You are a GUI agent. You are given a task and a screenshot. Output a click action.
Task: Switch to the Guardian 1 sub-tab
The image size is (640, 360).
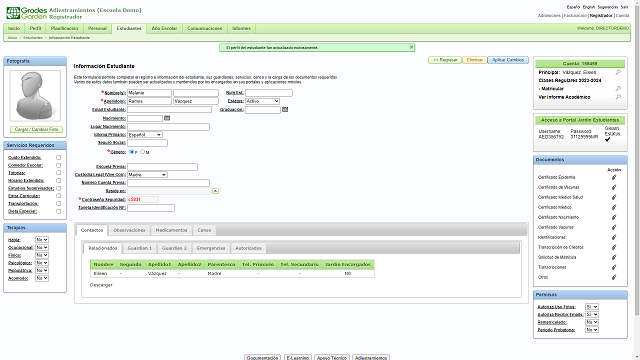[x=140, y=248]
